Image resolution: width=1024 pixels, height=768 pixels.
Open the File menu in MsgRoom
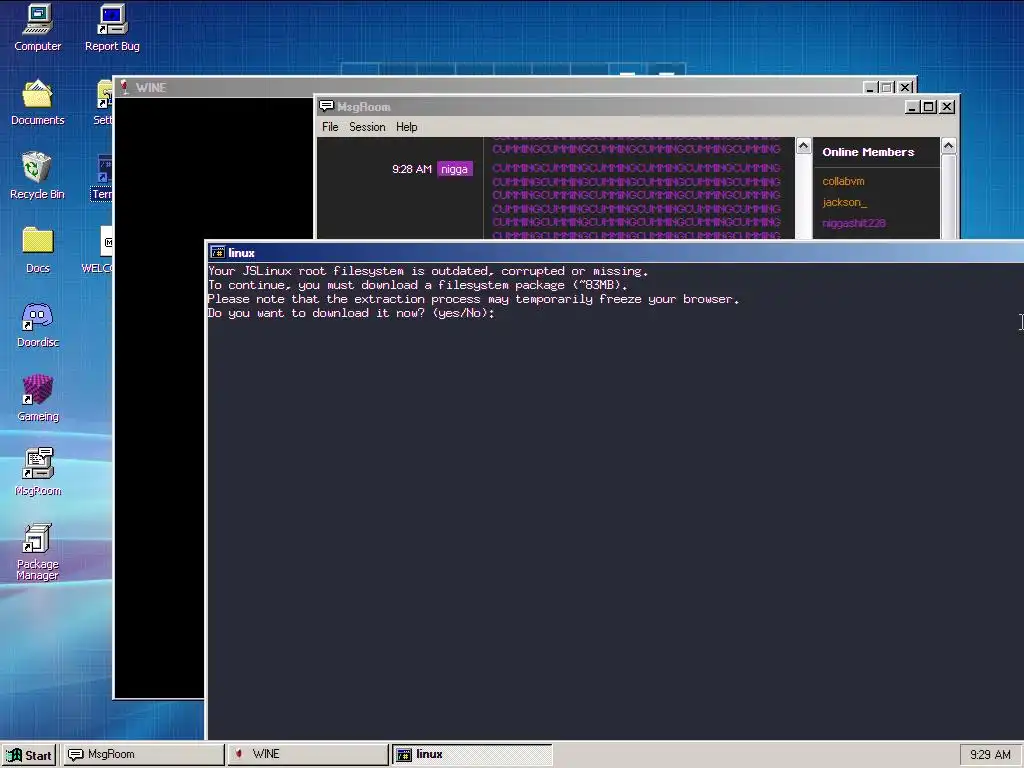tap(330, 127)
